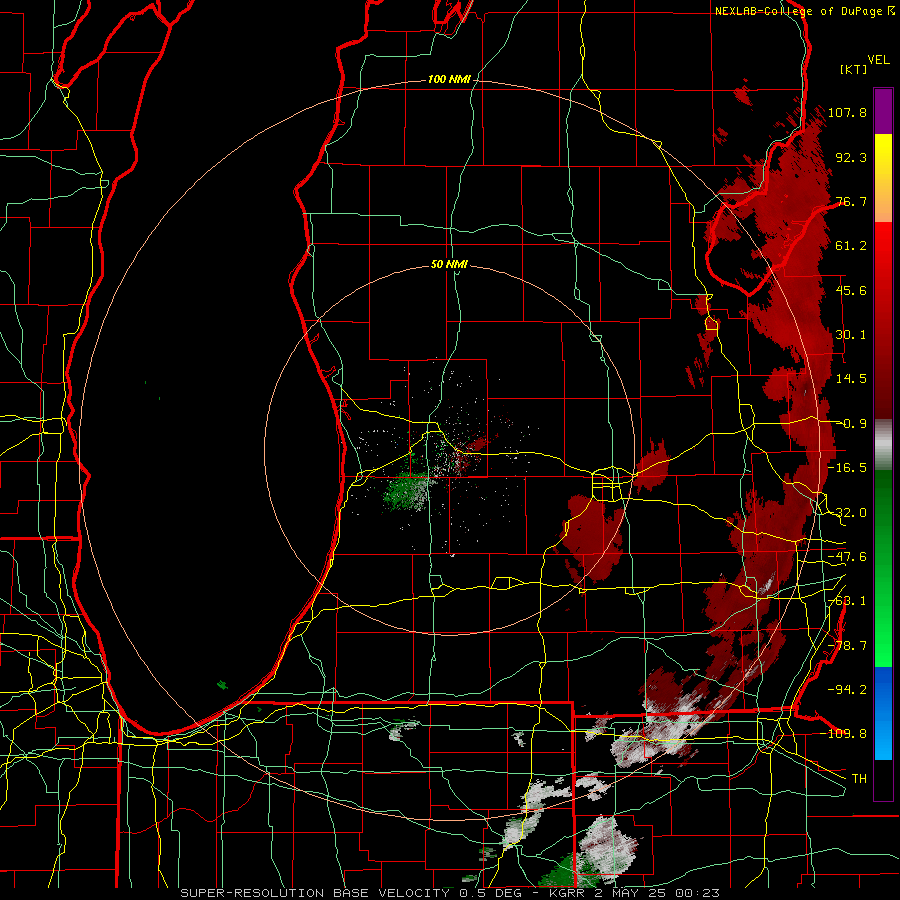
Task: Click the [KT] units label
Action: click(854, 69)
